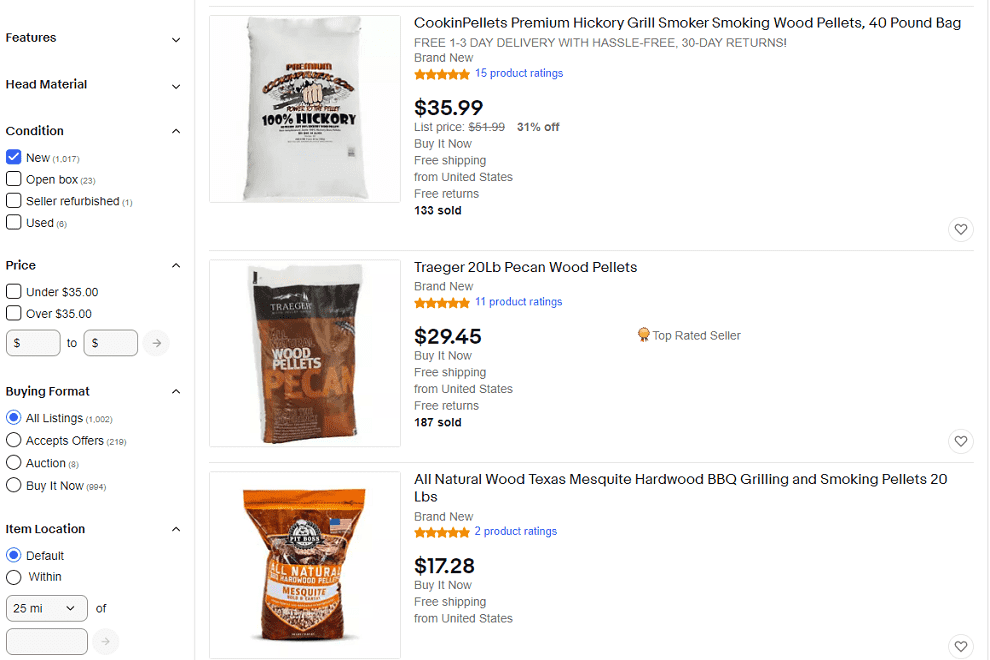
Task: Click the Top Rated Seller badge
Action: click(689, 335)
